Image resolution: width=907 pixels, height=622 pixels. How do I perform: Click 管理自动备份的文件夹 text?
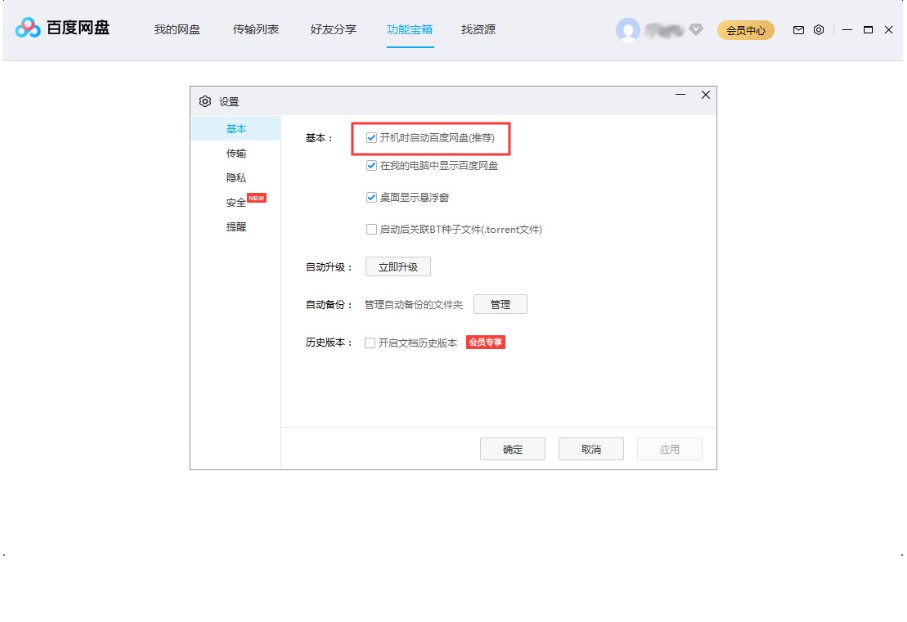pyautogui.click(x=414, y=305)
